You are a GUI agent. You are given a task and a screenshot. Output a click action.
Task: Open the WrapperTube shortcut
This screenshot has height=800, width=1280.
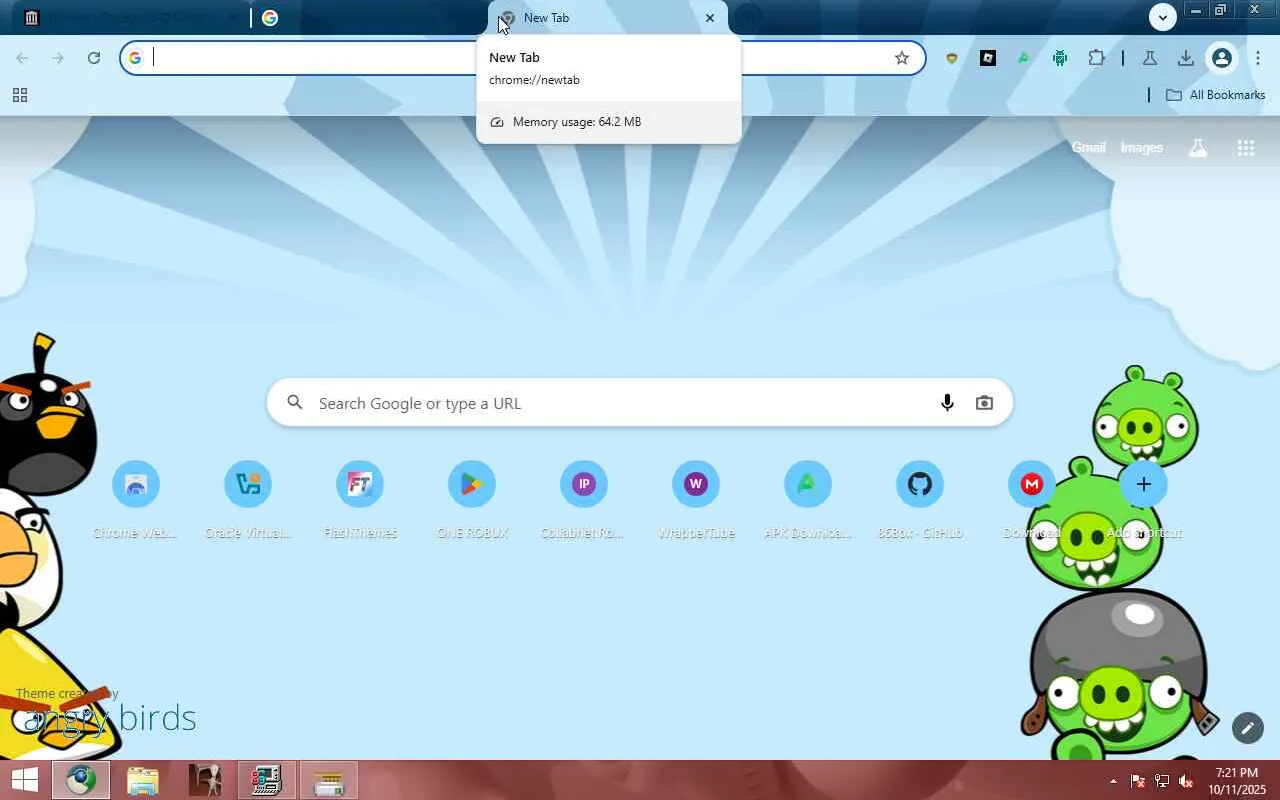[696, 500]
